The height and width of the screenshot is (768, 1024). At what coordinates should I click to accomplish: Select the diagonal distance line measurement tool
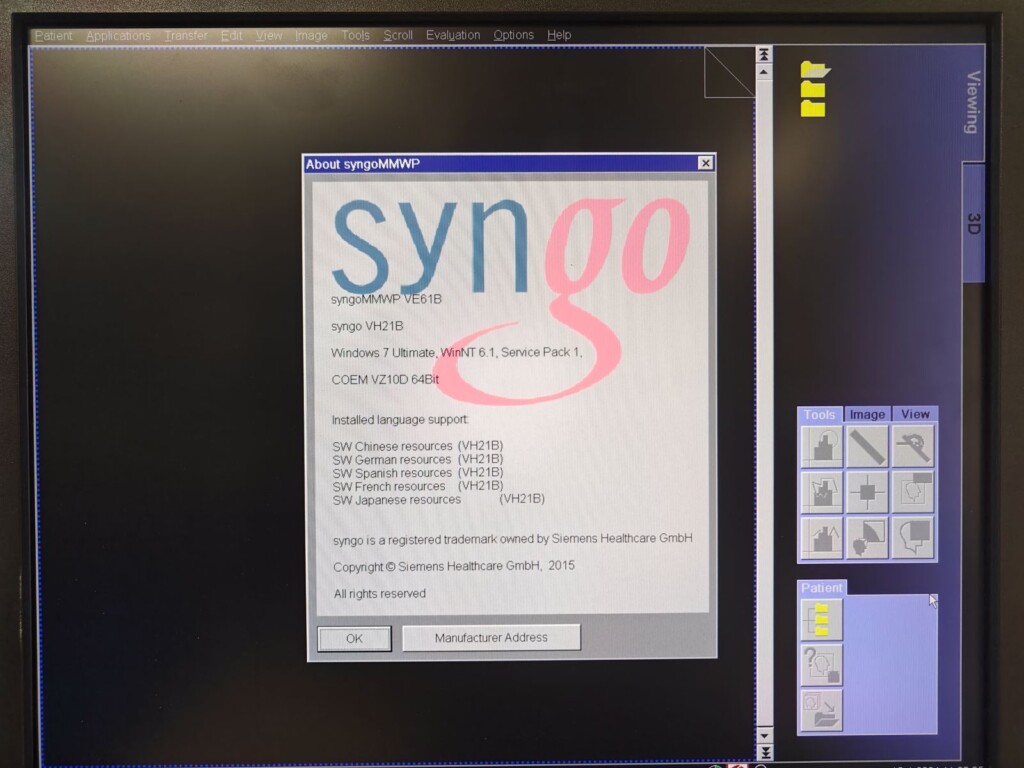(x=867, y=446)
